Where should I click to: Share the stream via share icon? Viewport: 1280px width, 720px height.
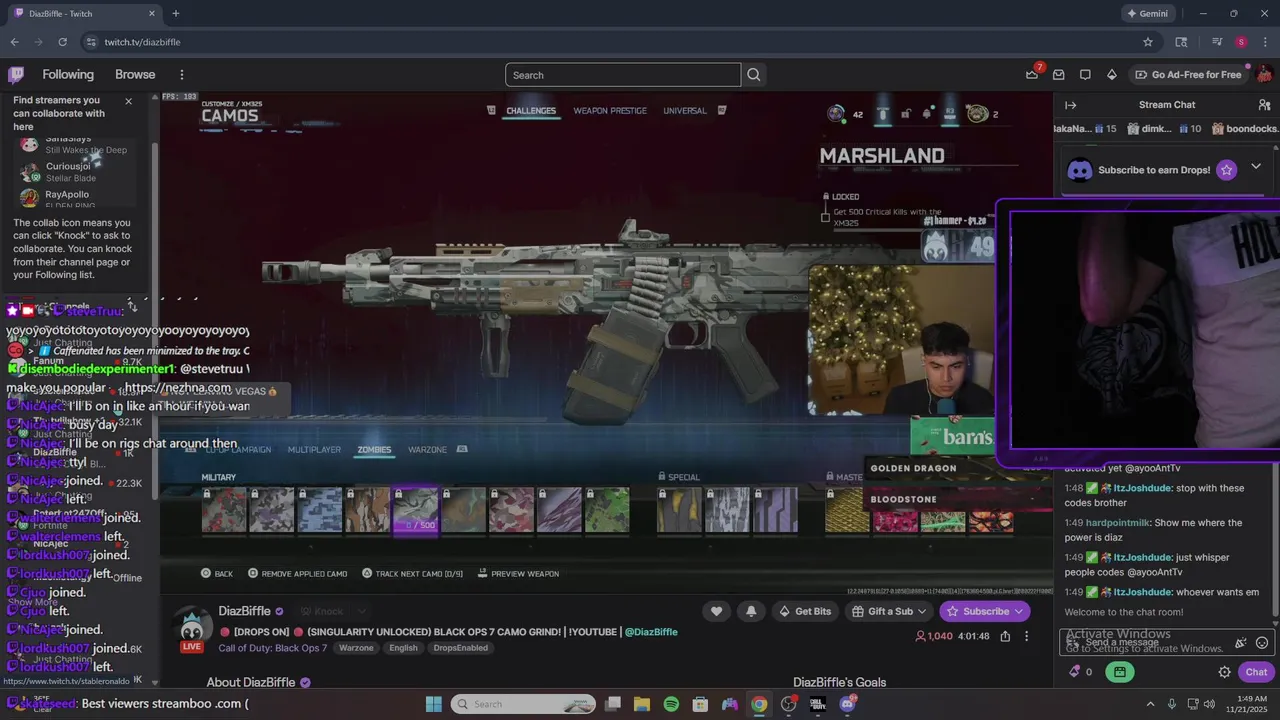(1005, 636)
